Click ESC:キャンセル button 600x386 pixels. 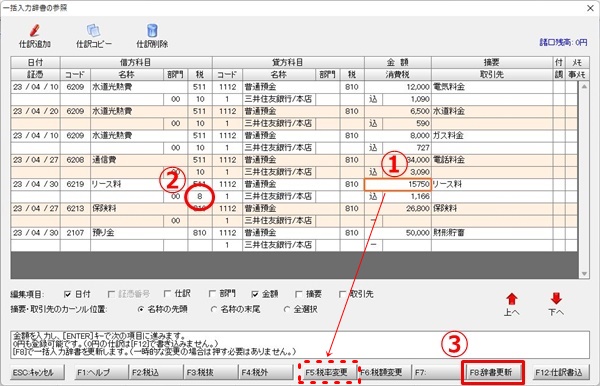[x=37, y=372]
